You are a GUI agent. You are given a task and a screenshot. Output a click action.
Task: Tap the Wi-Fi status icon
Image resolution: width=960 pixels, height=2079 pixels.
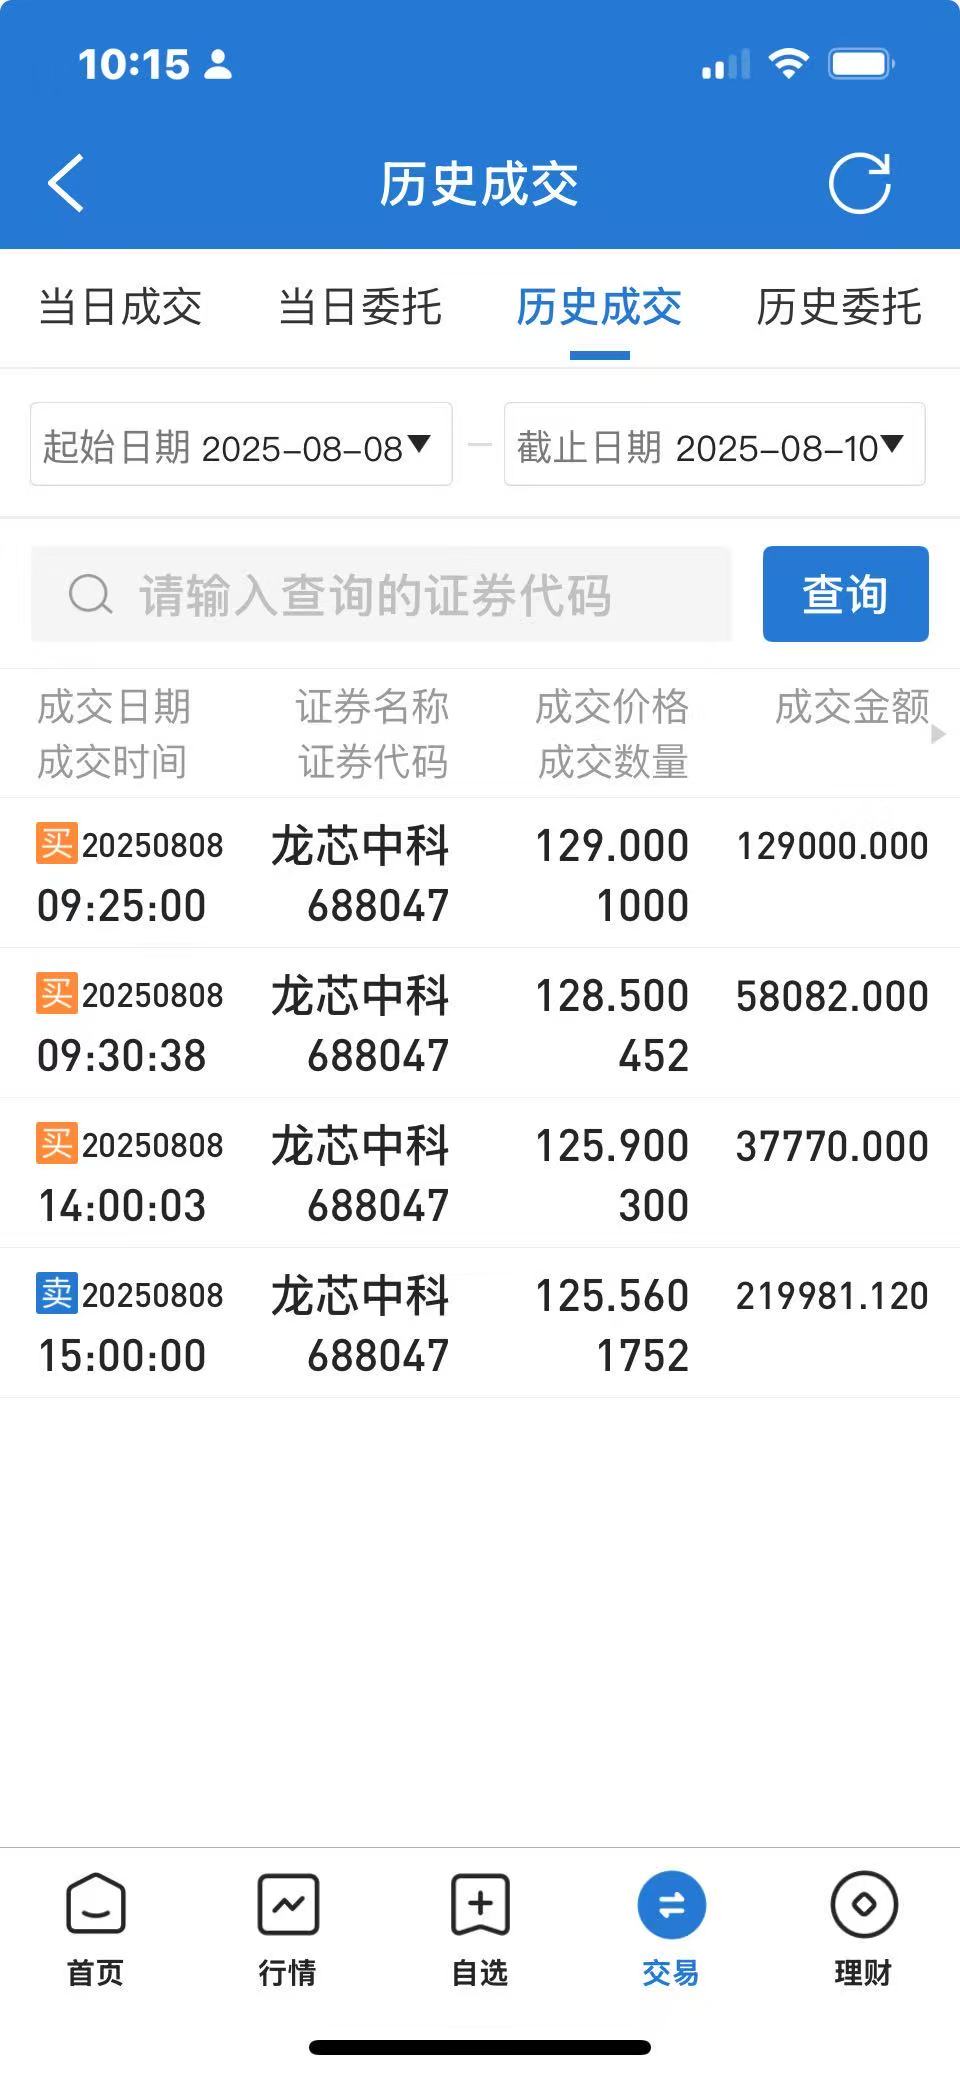(788, 64)
